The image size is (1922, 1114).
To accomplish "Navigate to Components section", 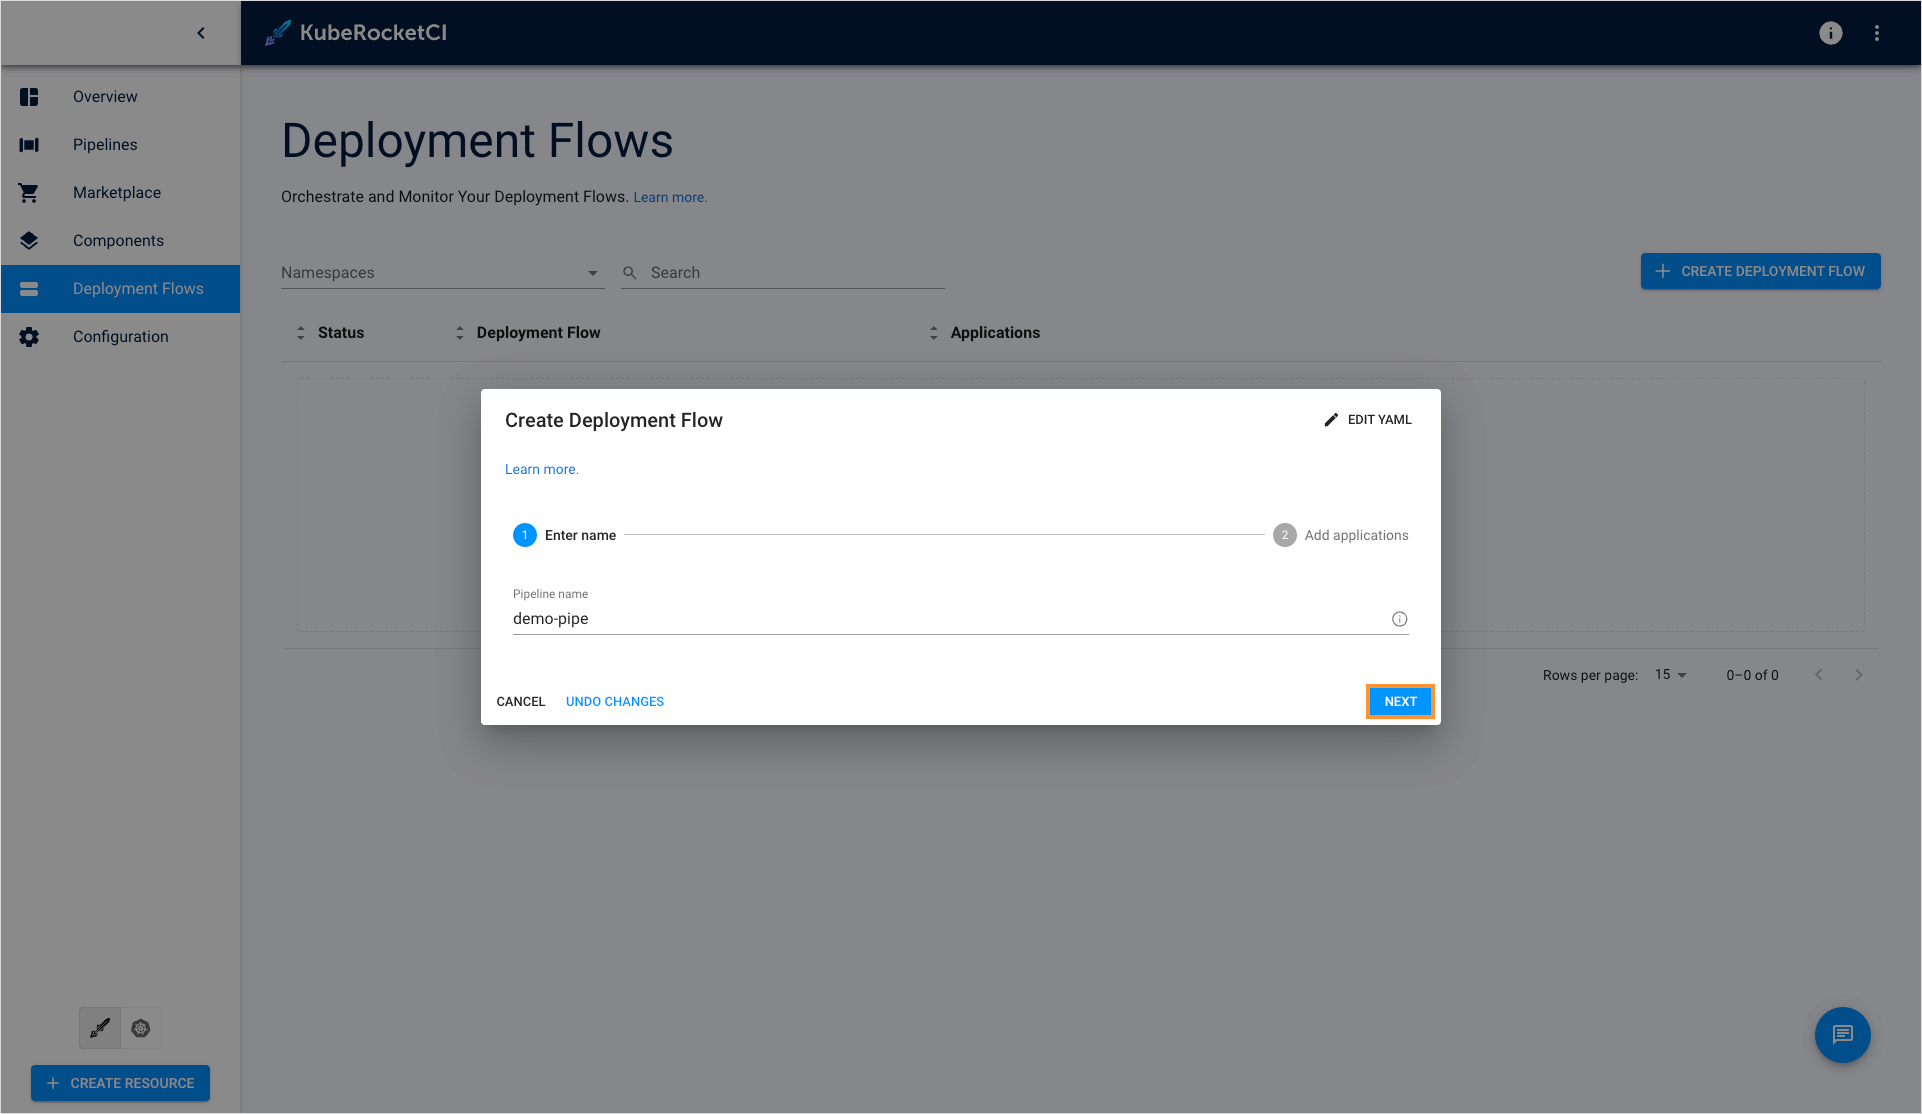I will tap(118, 240).
